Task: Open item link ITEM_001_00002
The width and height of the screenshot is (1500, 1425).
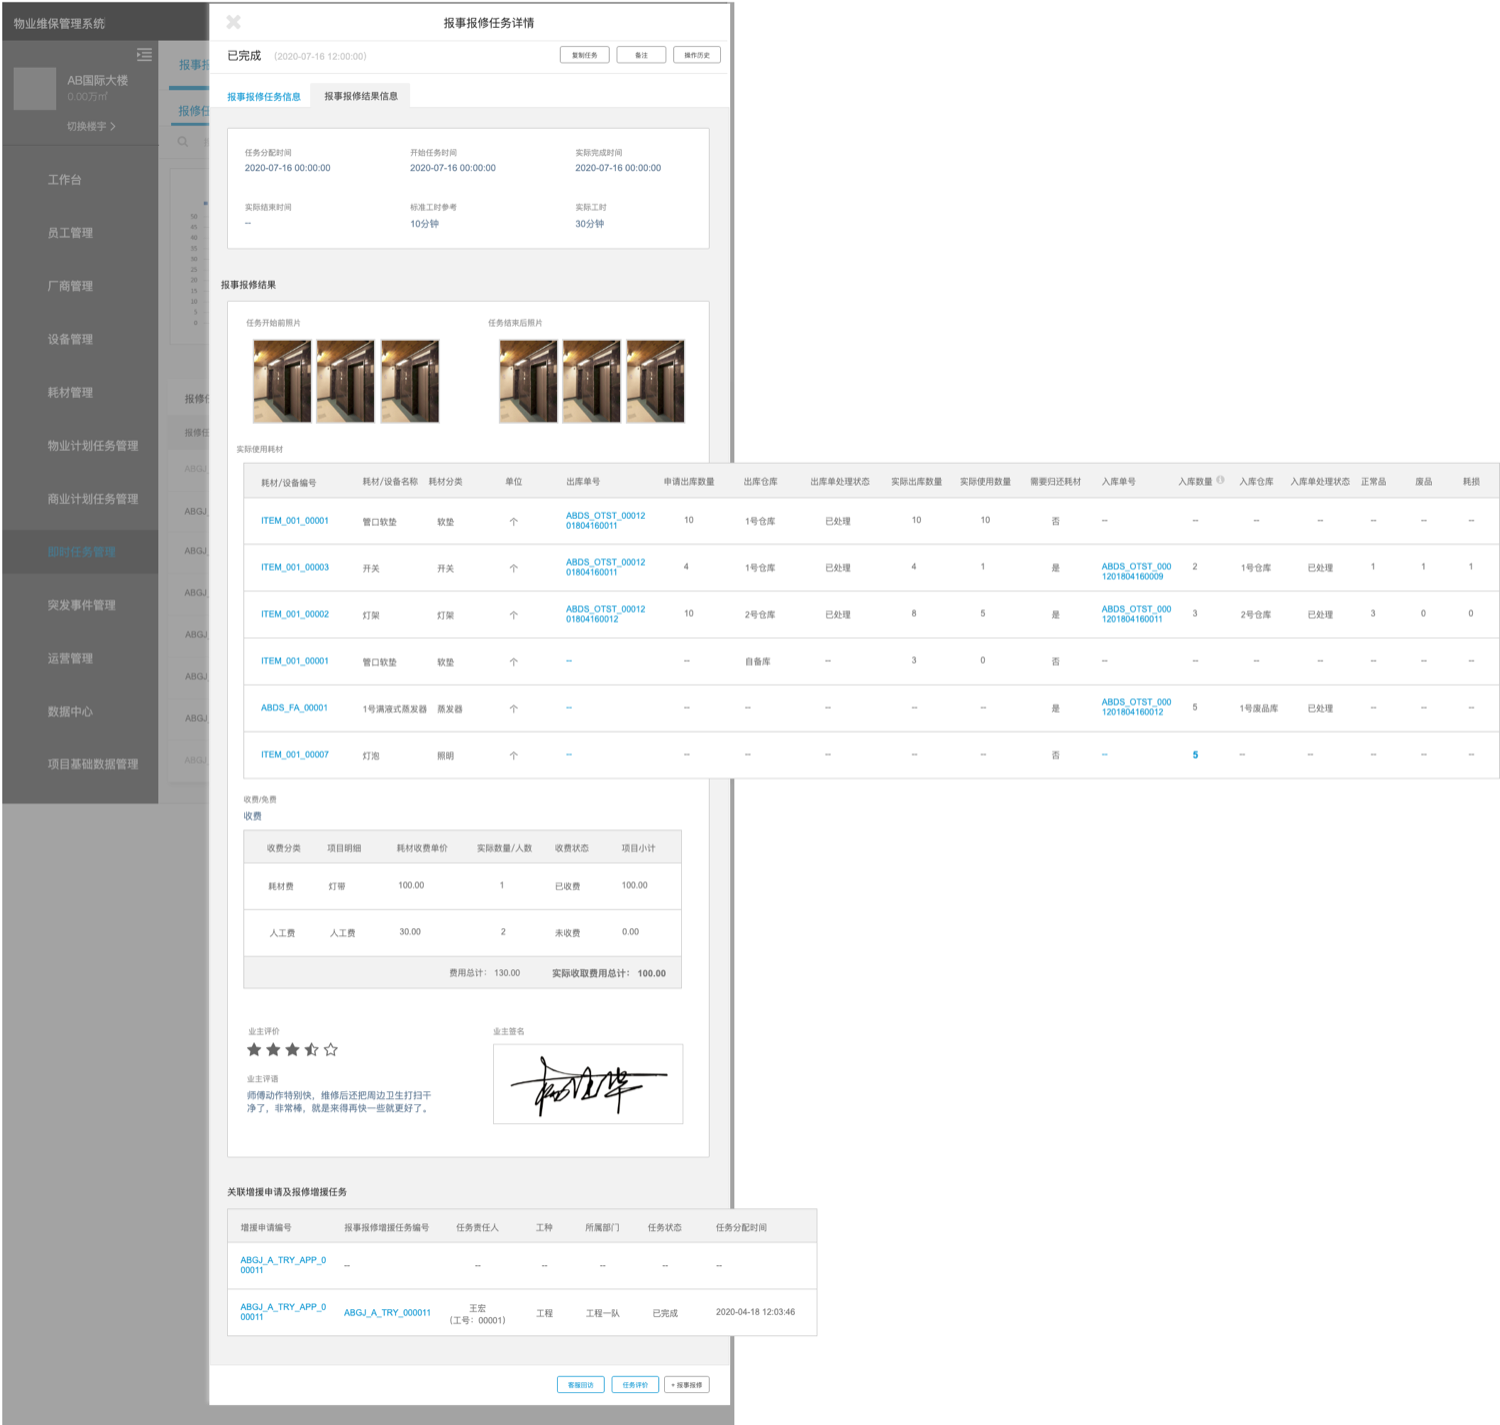Action: 295,614
